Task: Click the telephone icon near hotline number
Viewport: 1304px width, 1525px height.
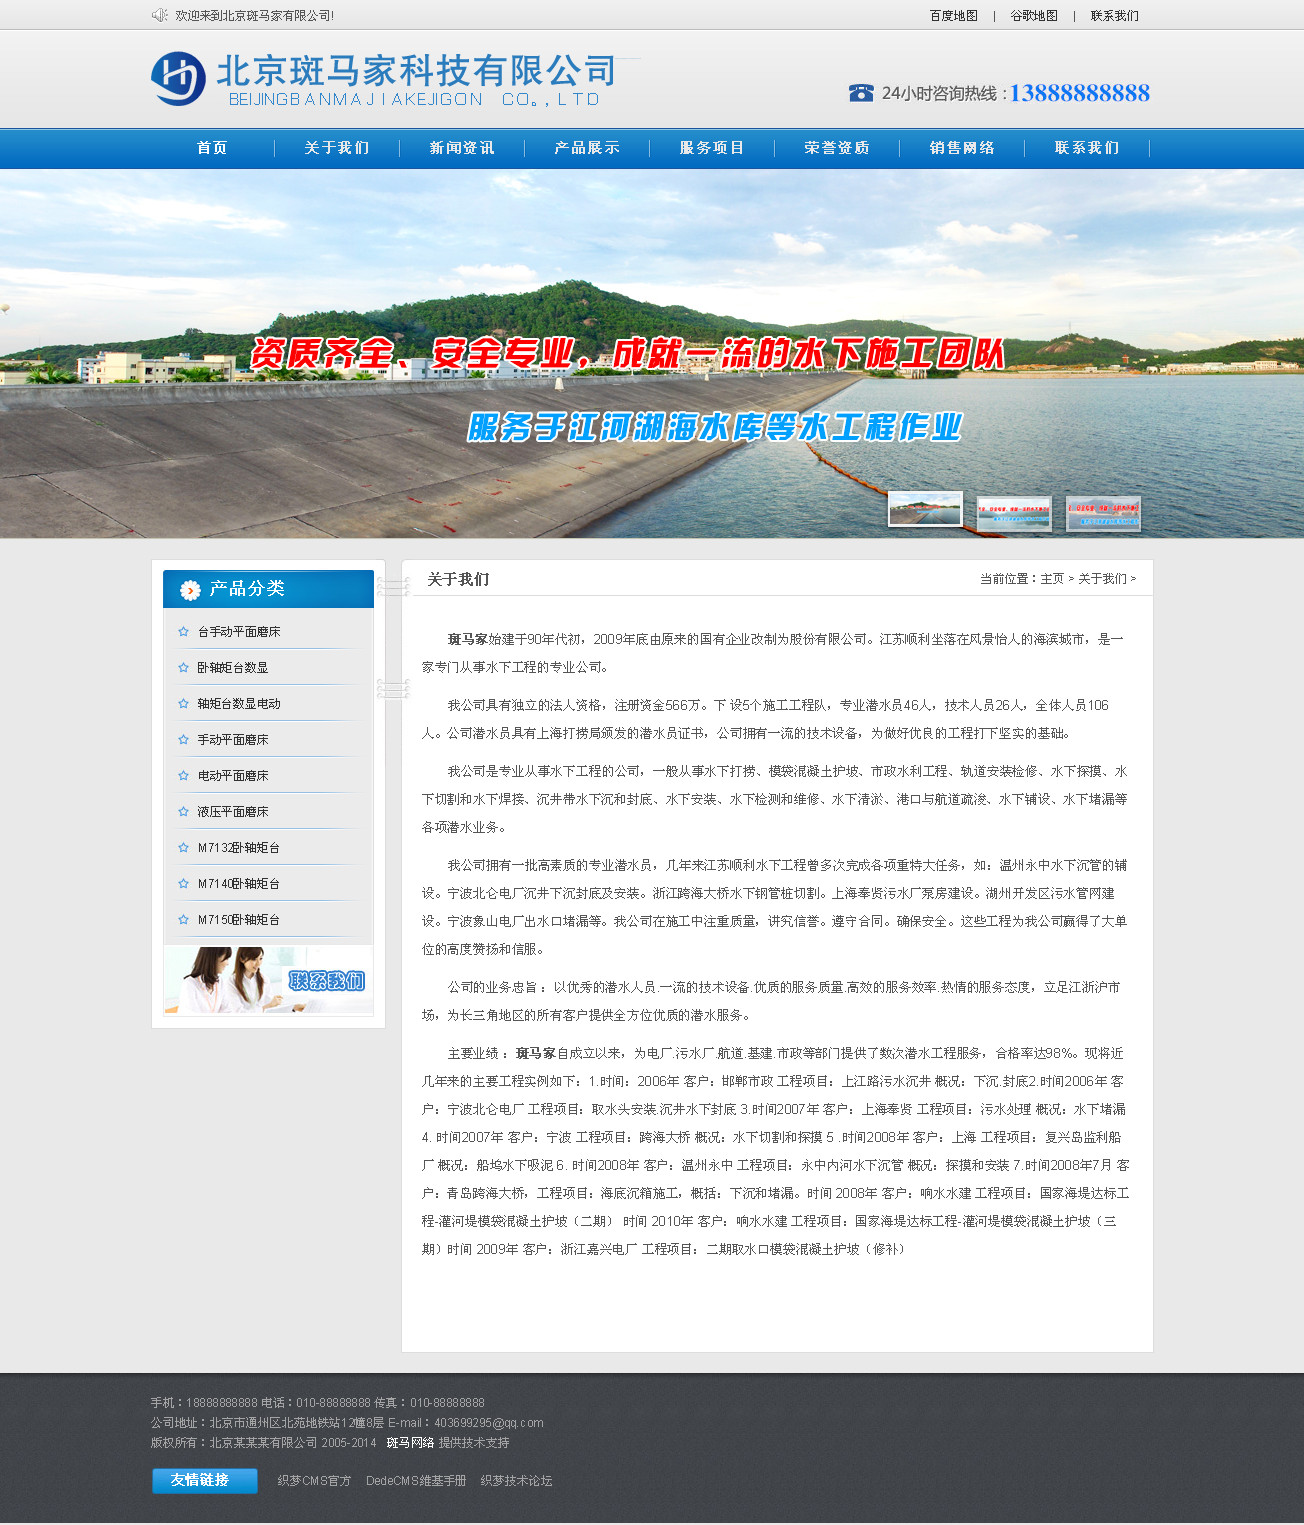Action: tap(861, 93)
